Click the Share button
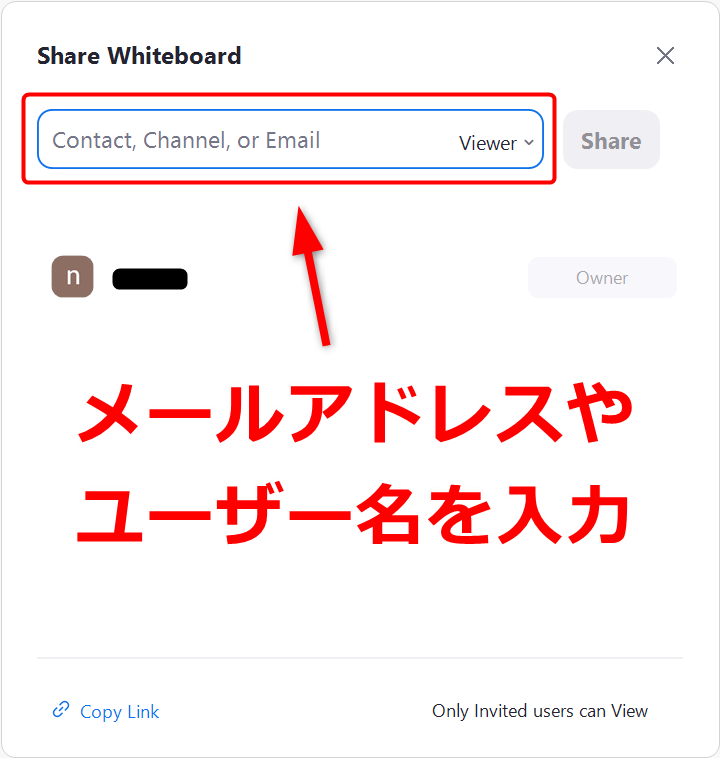720x758 pixels. 611,140
